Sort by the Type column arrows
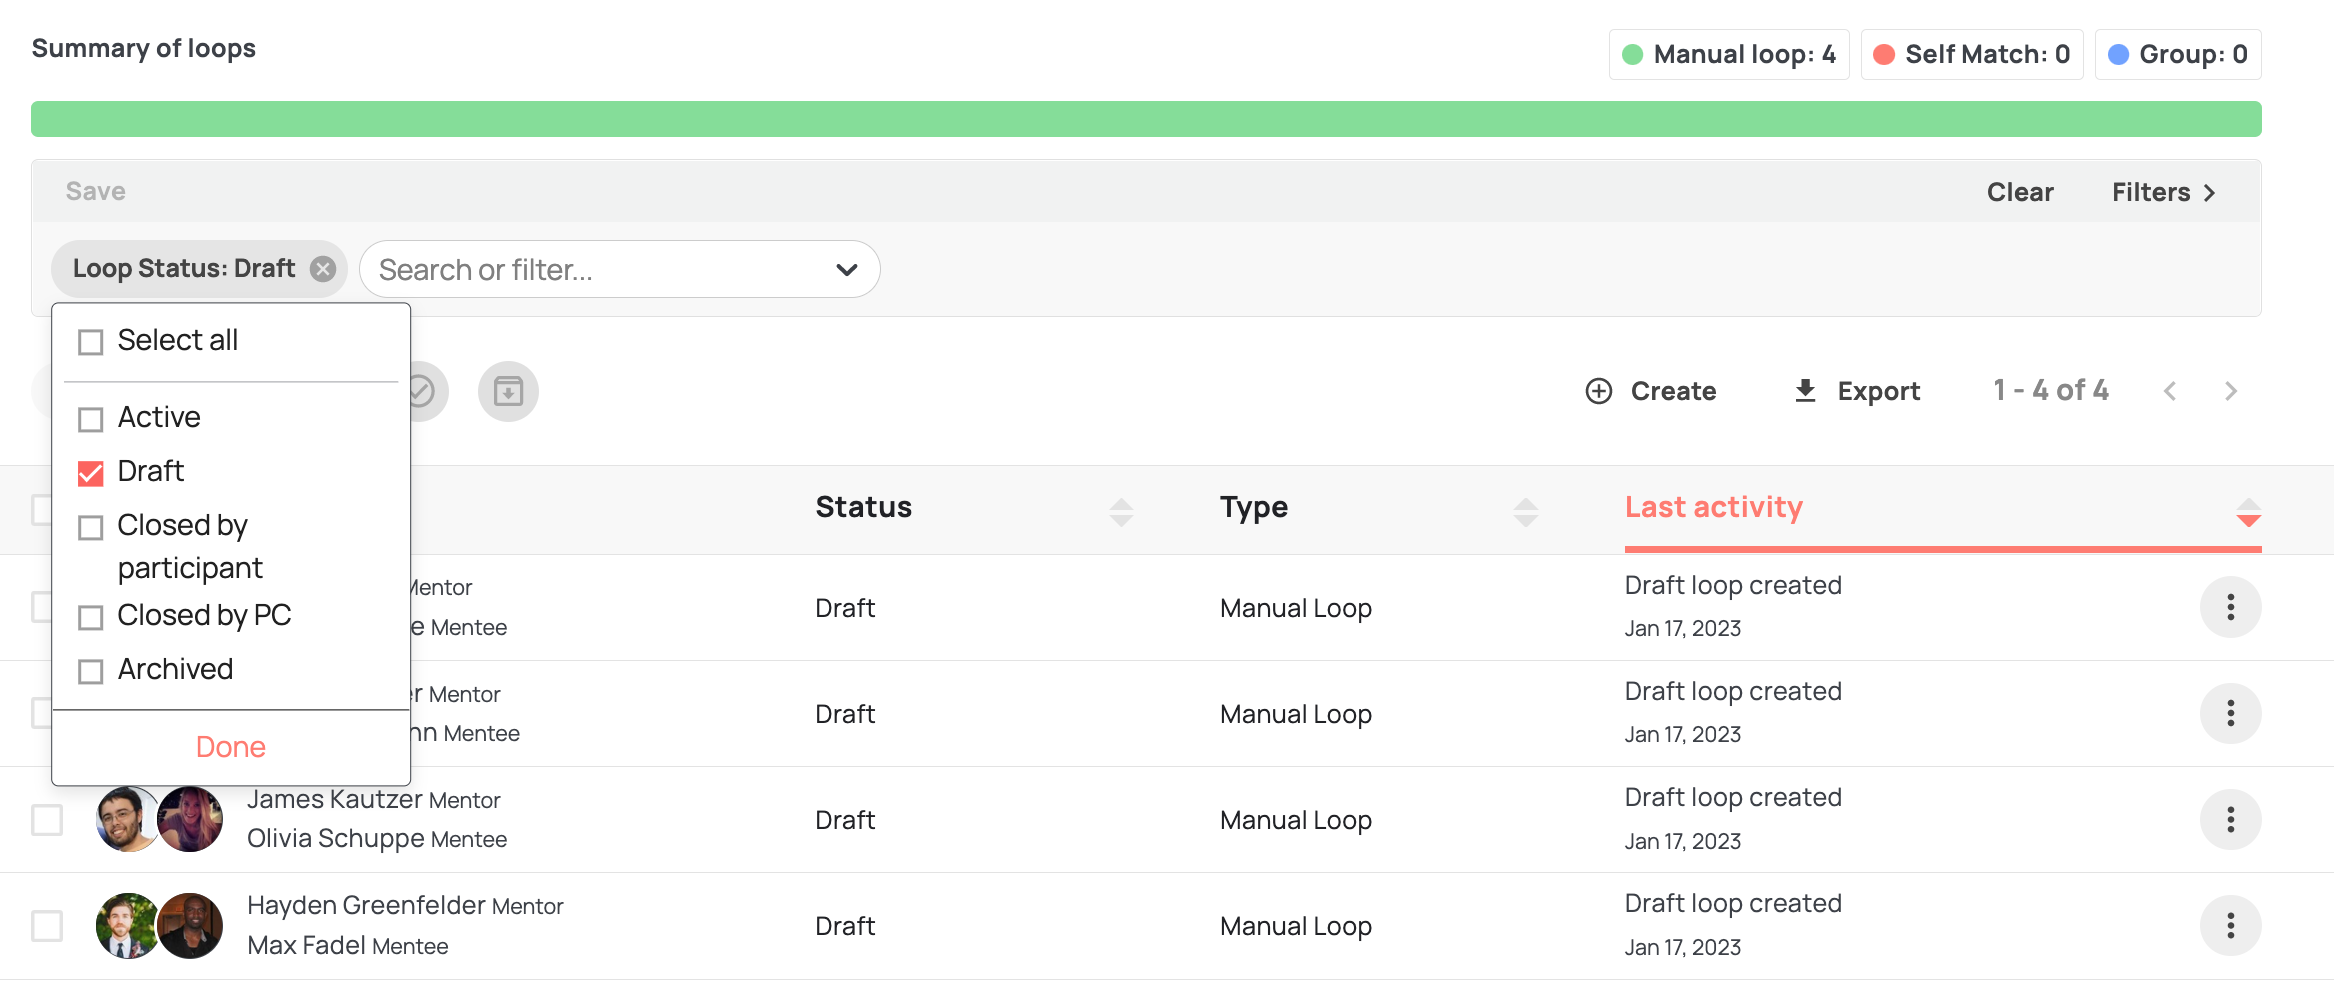The height and width of the screenshot is (1006, 2334). click(1526, 512)
